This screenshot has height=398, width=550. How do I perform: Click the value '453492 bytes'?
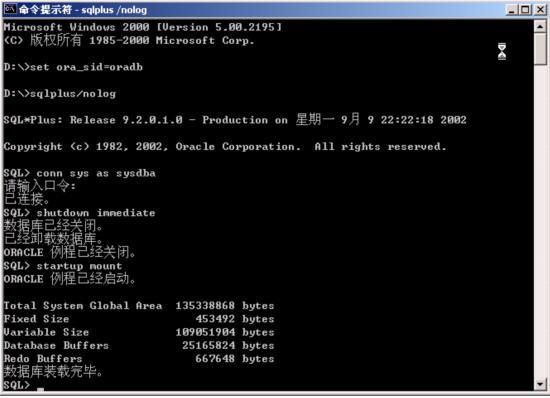tap(235, 319)
